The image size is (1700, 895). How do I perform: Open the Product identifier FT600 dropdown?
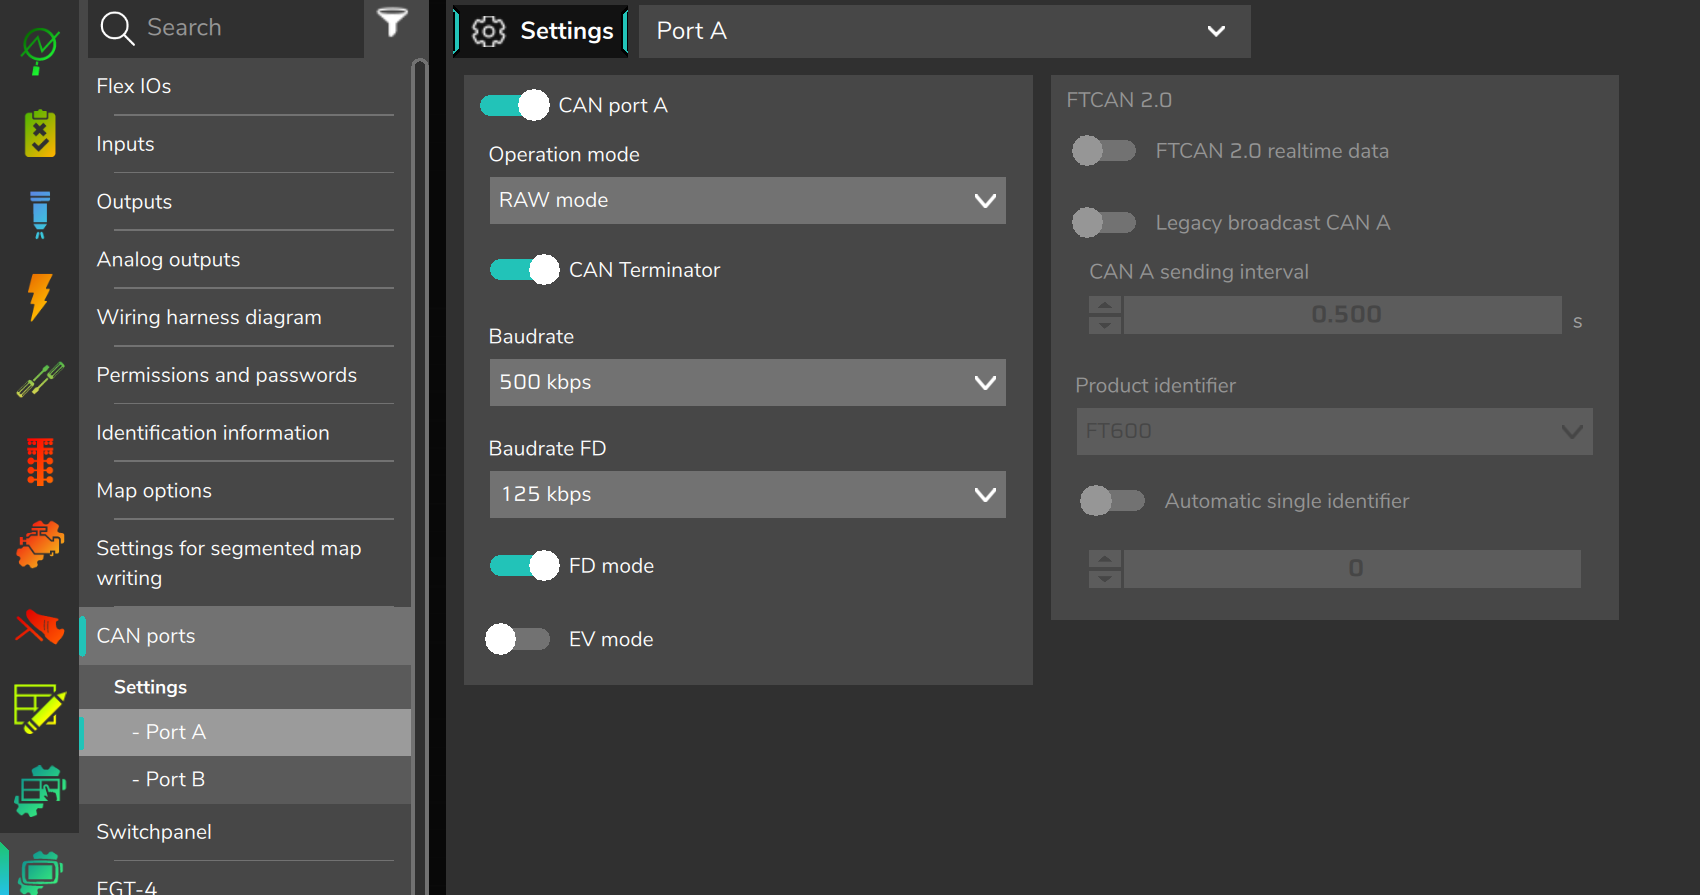tap(1334, 431)
